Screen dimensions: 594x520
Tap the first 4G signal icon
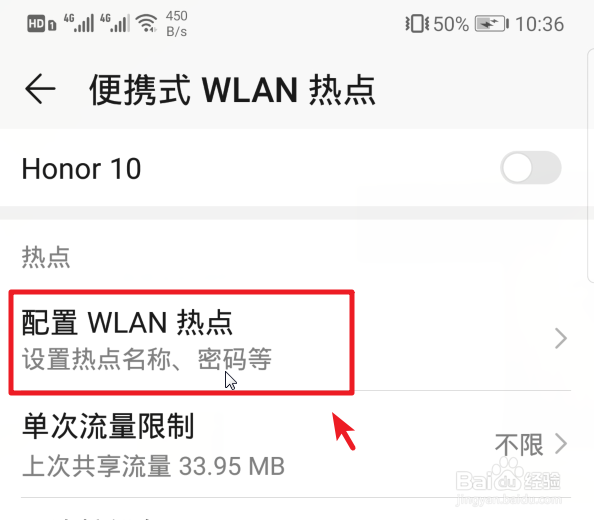(78, 23)
